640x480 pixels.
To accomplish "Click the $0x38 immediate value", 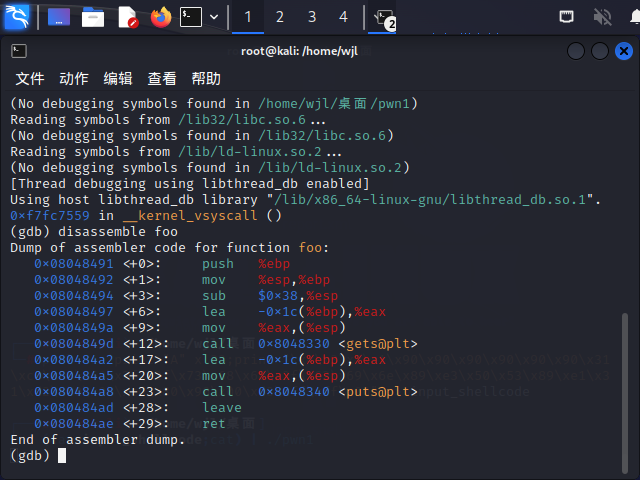I will (x=278, y=296).
